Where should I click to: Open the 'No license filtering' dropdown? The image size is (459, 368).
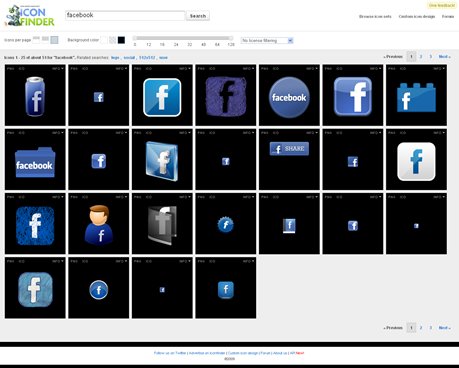(267, 40)
